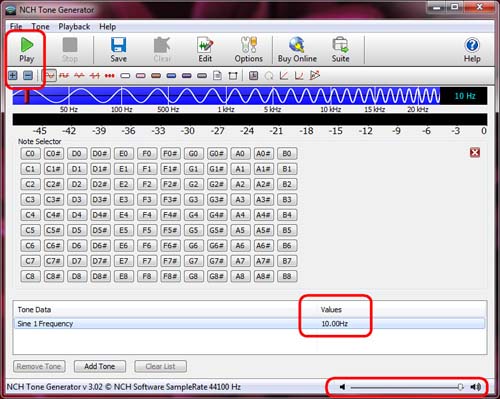The image size is (500, 399).
Task: Click the Values column header
Action: pos(331,310)
